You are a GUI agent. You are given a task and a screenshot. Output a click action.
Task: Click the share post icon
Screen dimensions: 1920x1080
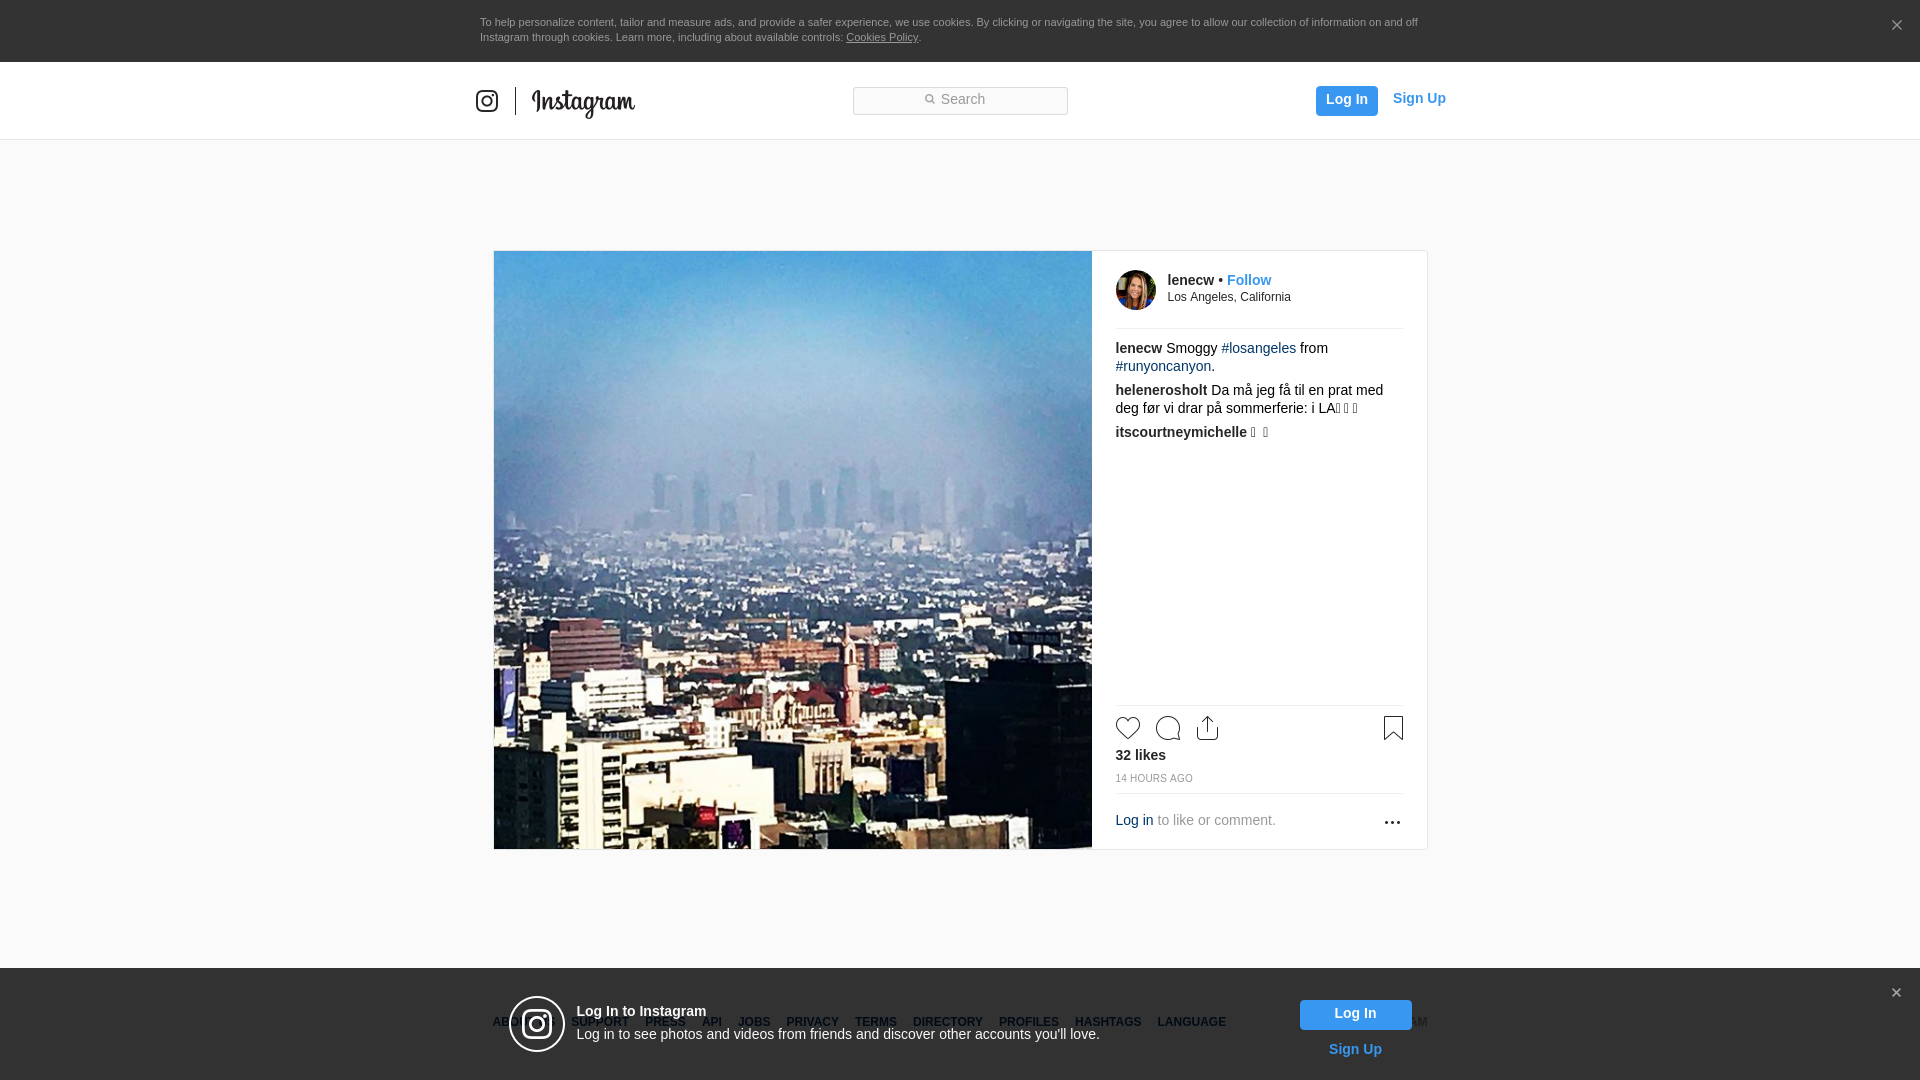pos(1207,728)
